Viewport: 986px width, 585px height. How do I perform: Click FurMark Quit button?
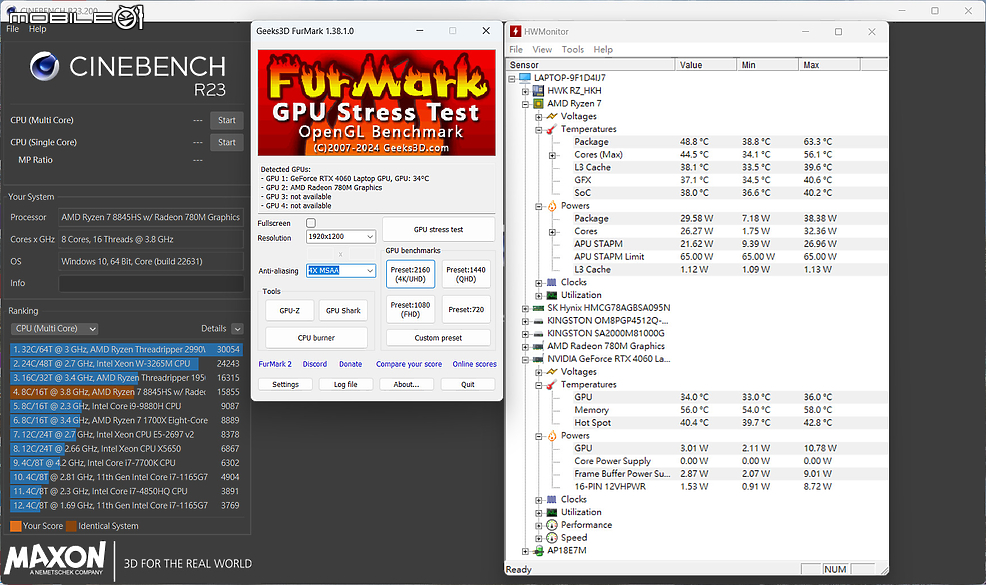coord(468,384)
